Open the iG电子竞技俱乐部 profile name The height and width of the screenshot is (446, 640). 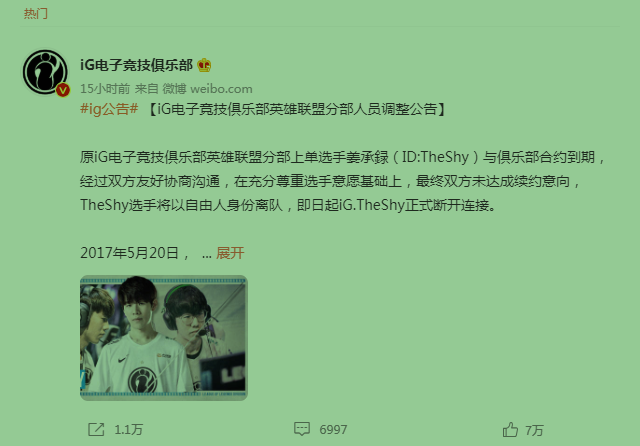(136, 65)
